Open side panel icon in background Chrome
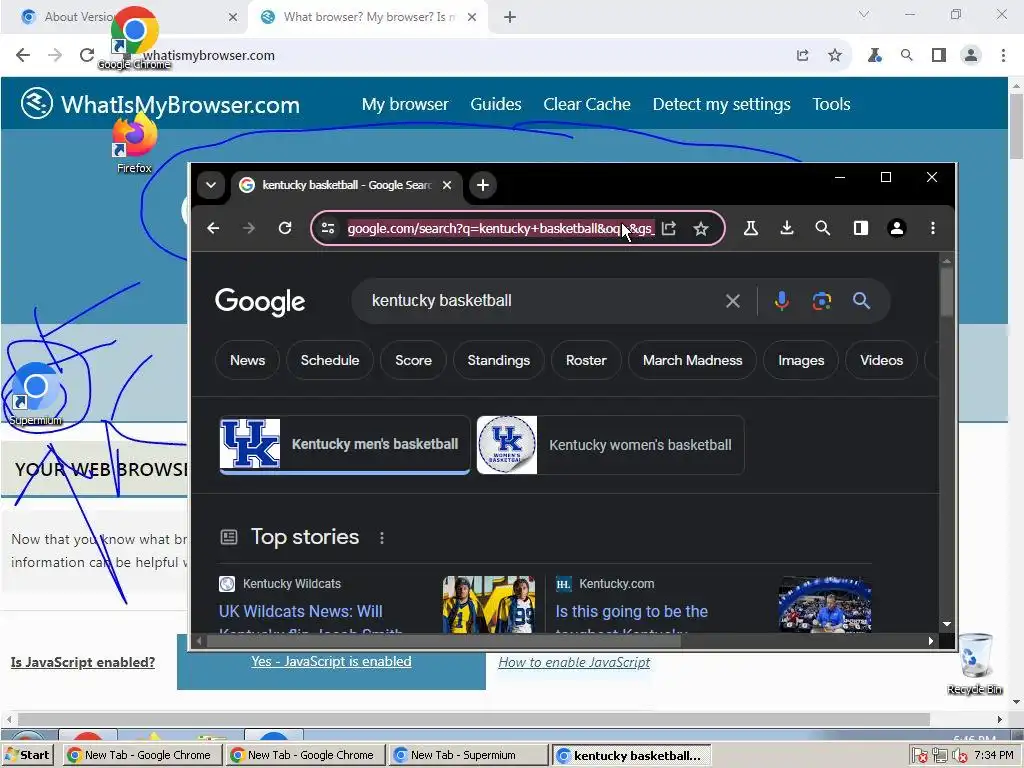 [x=939, y=56]
